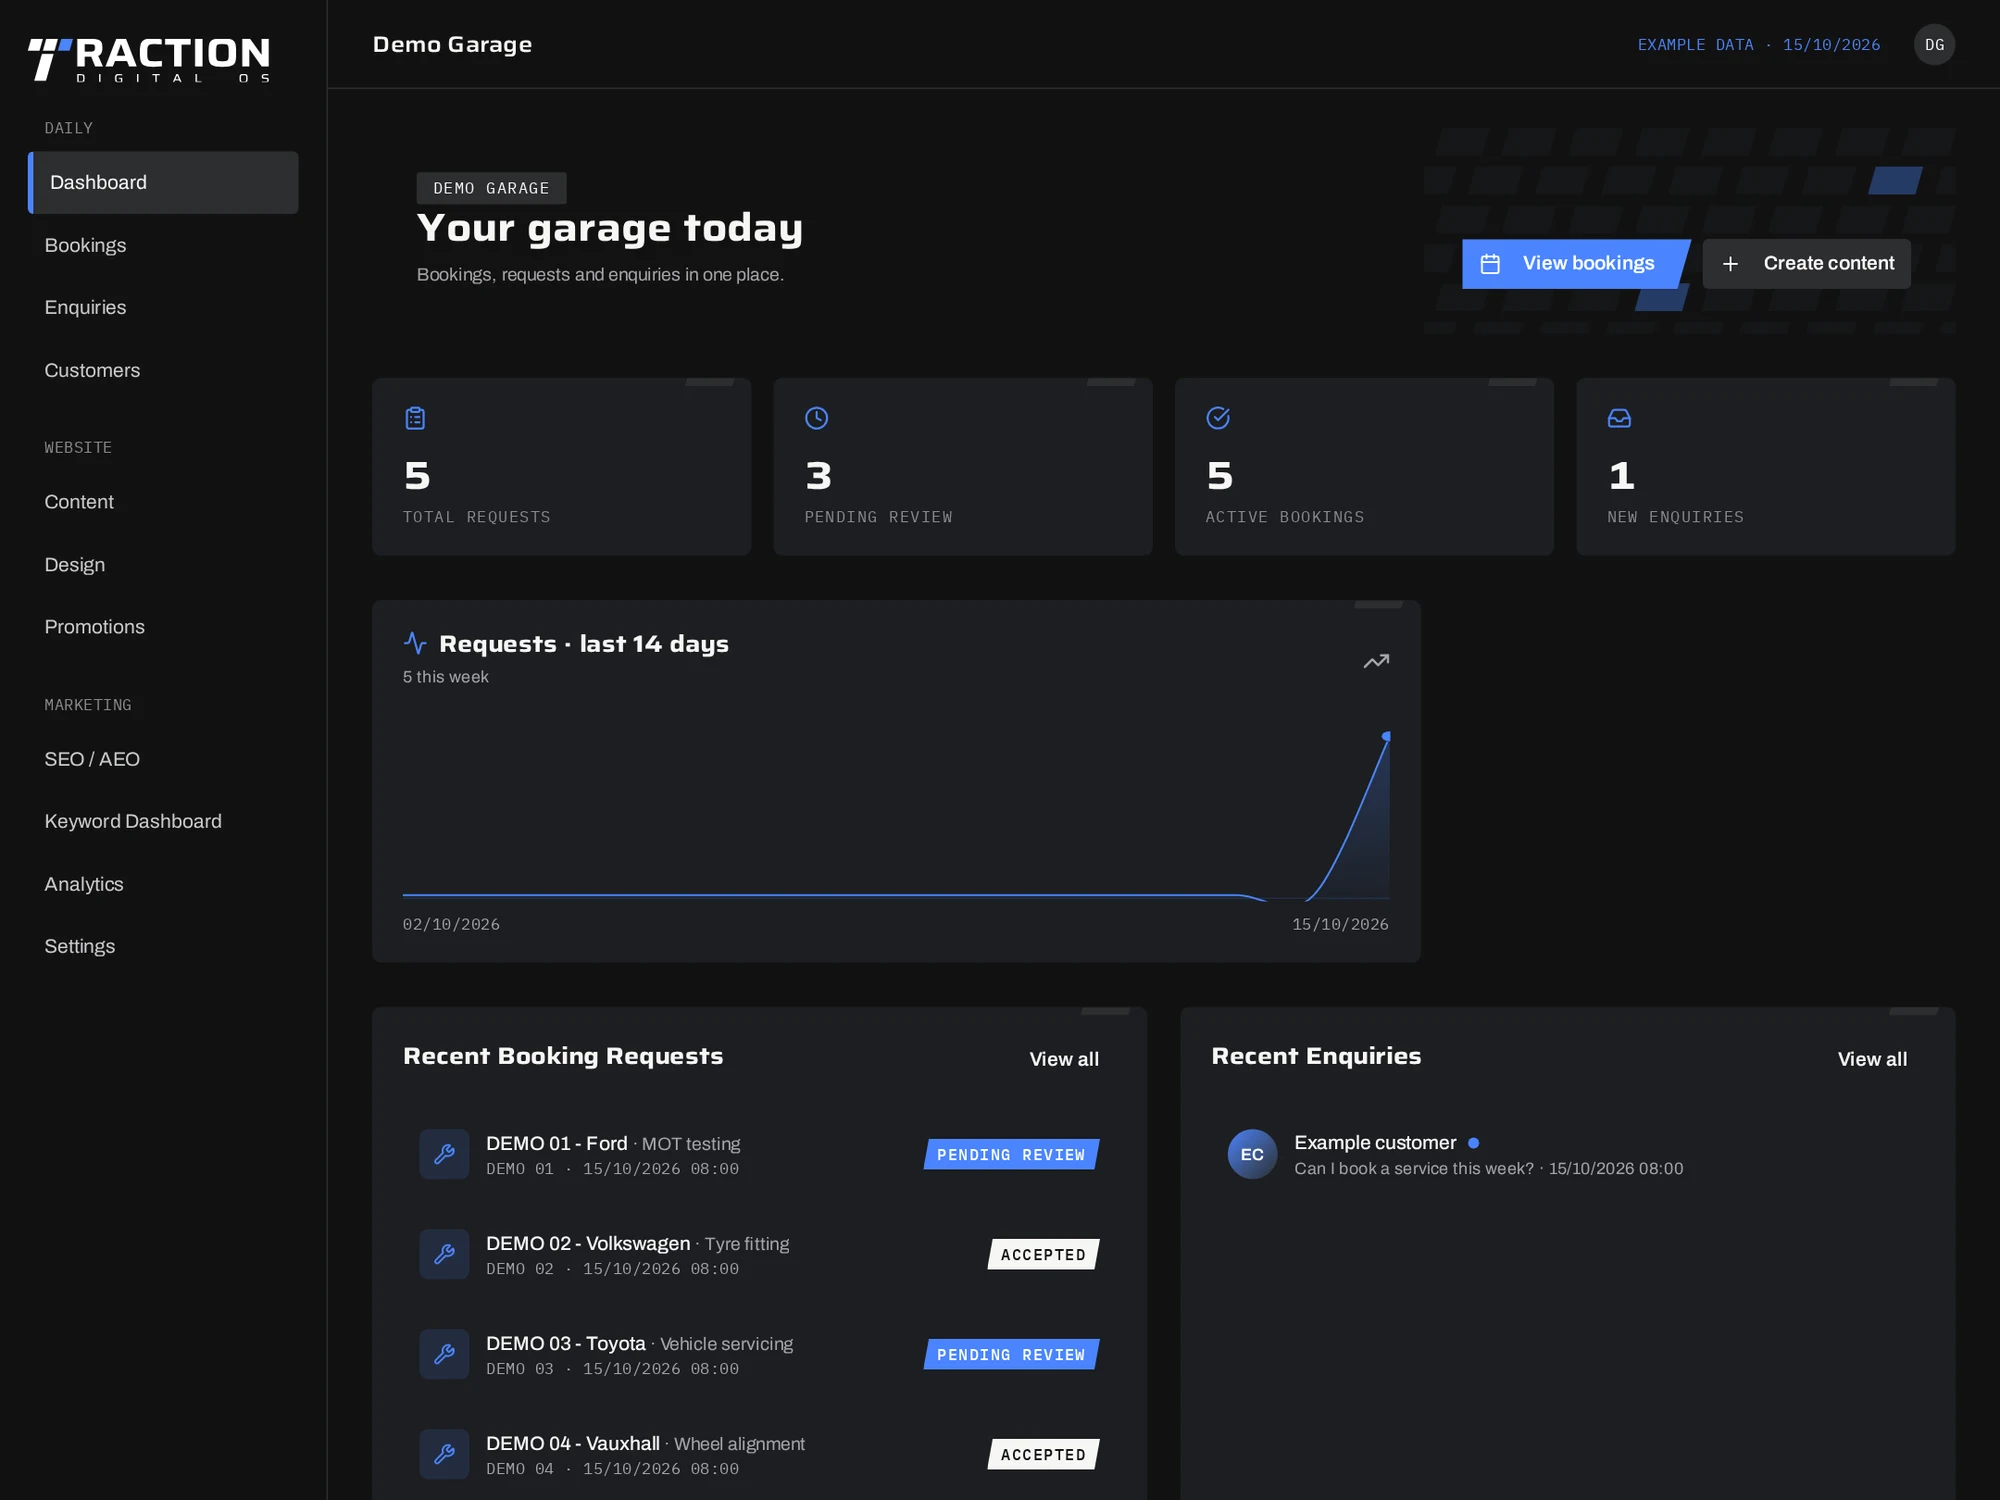This screenshot has width=2000, height=1500.
Task: Select Dashboard in the sidebar
Action: pyautogui.click(x=163, y=182)
